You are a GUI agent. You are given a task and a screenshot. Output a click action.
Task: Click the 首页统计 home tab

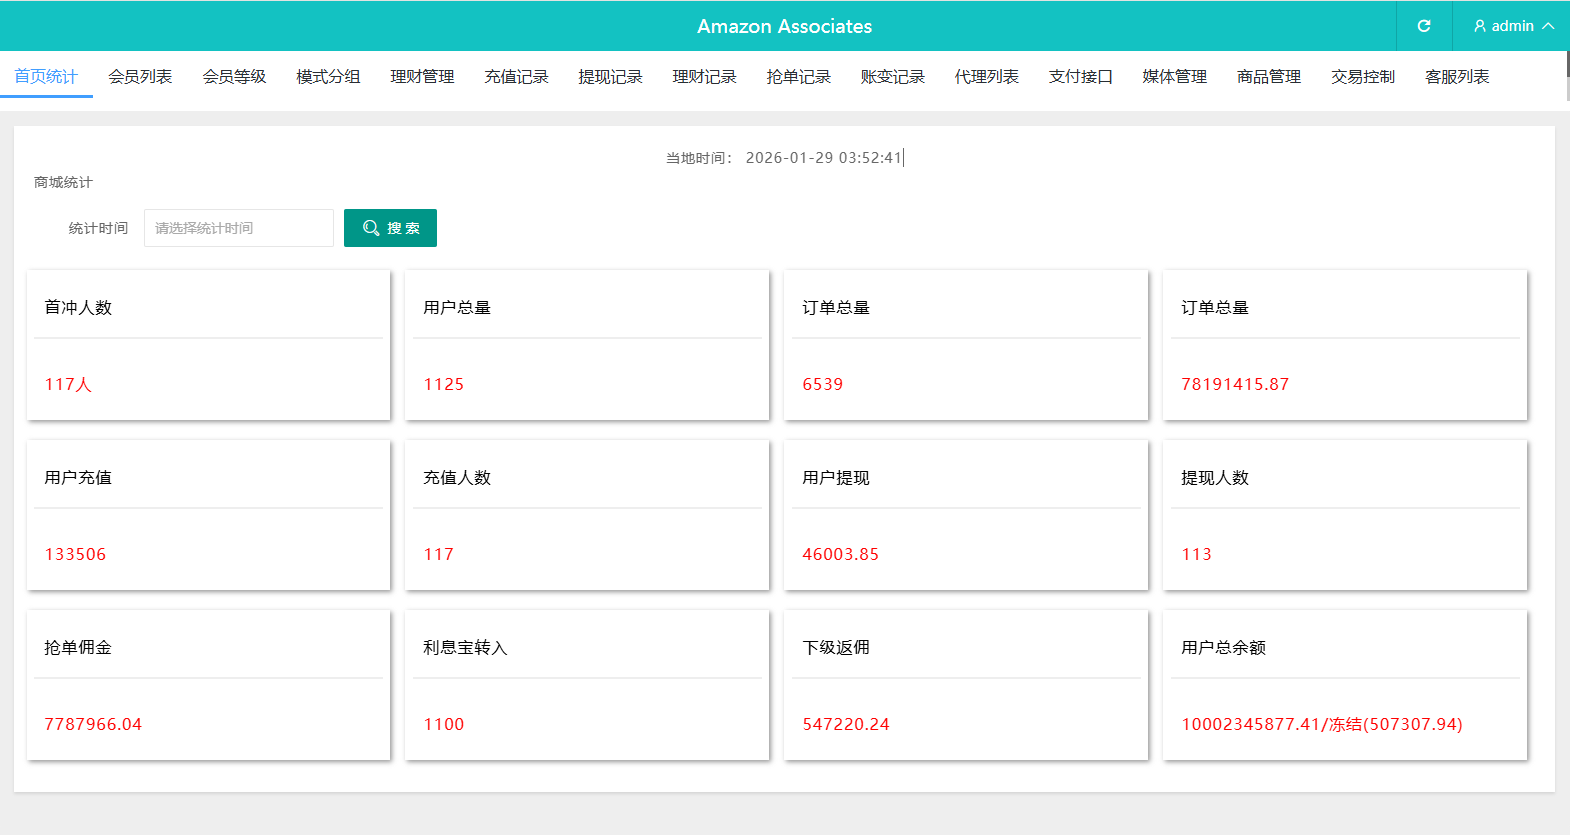point(46,77)
